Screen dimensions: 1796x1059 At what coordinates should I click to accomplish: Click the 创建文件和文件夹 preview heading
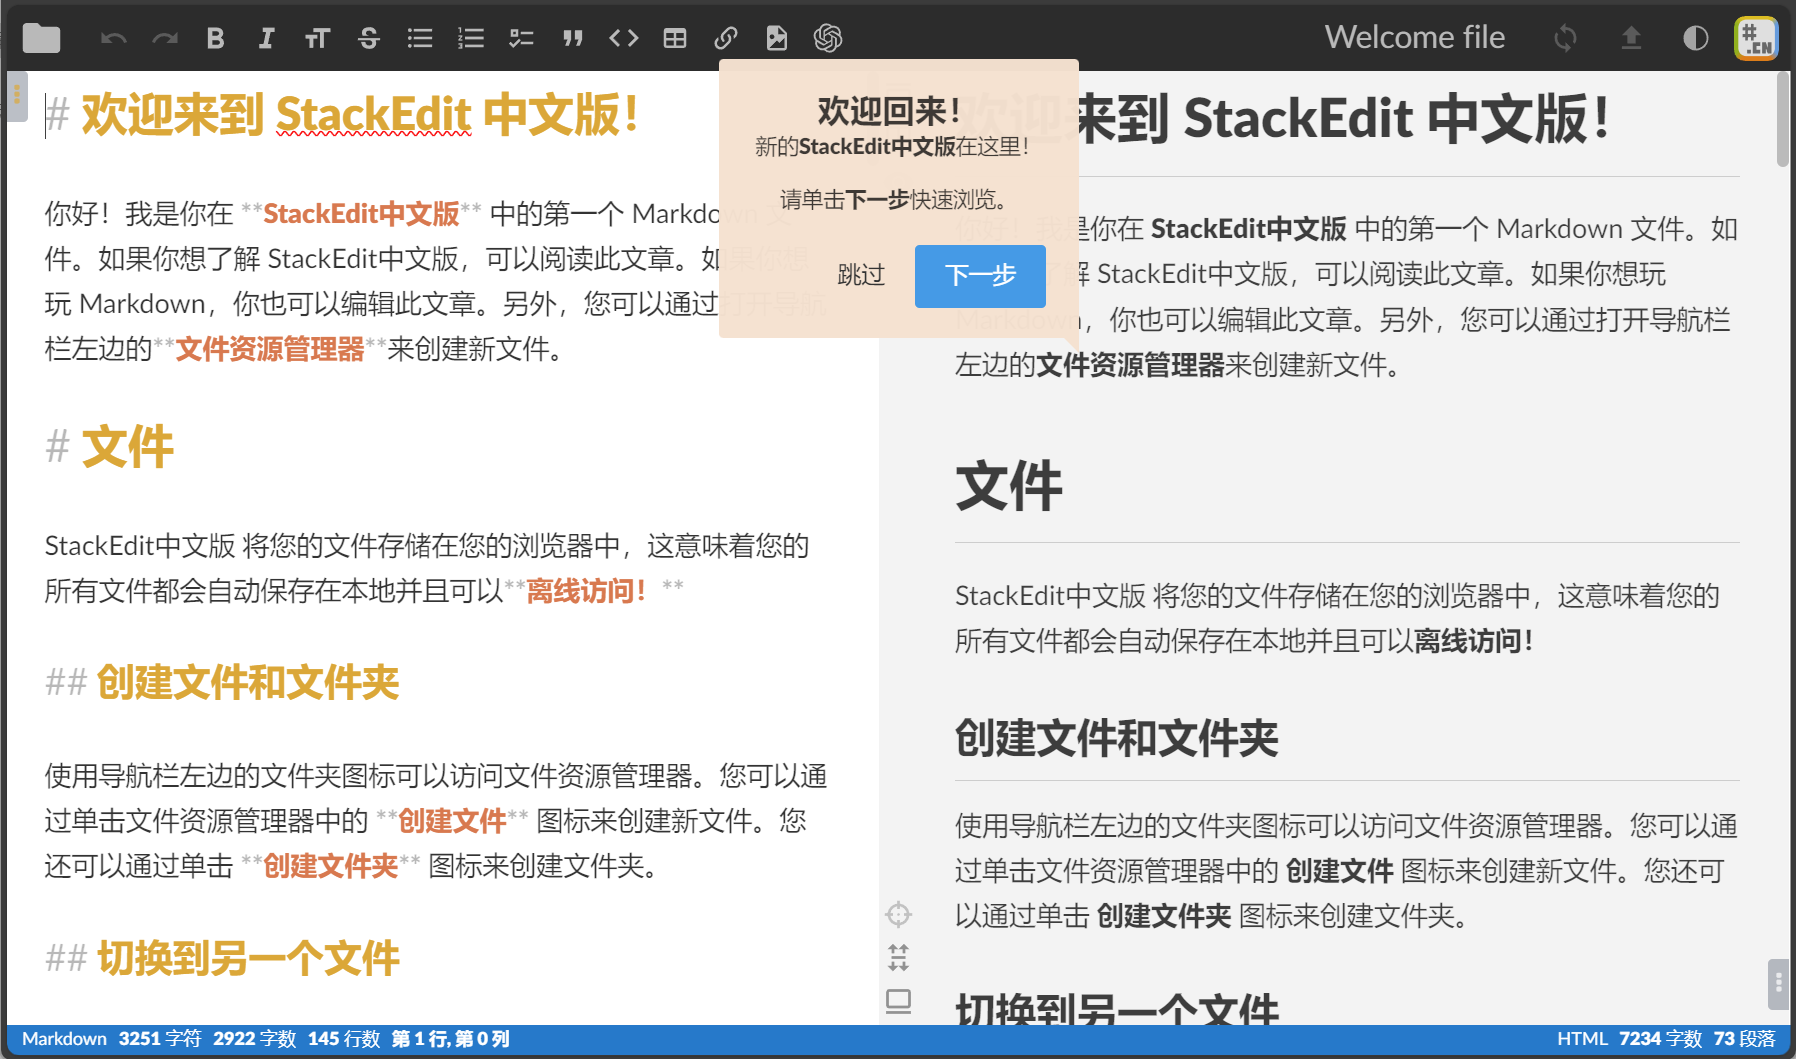(1117, 738)
